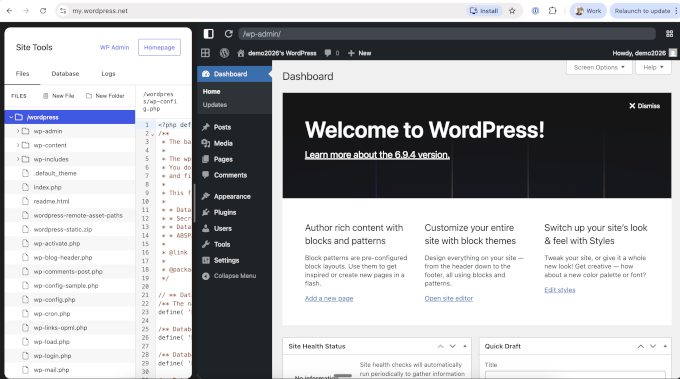Visit demo2026's WordPress site home
Screen dimensions: 680x379
click(x=277, y=53)
